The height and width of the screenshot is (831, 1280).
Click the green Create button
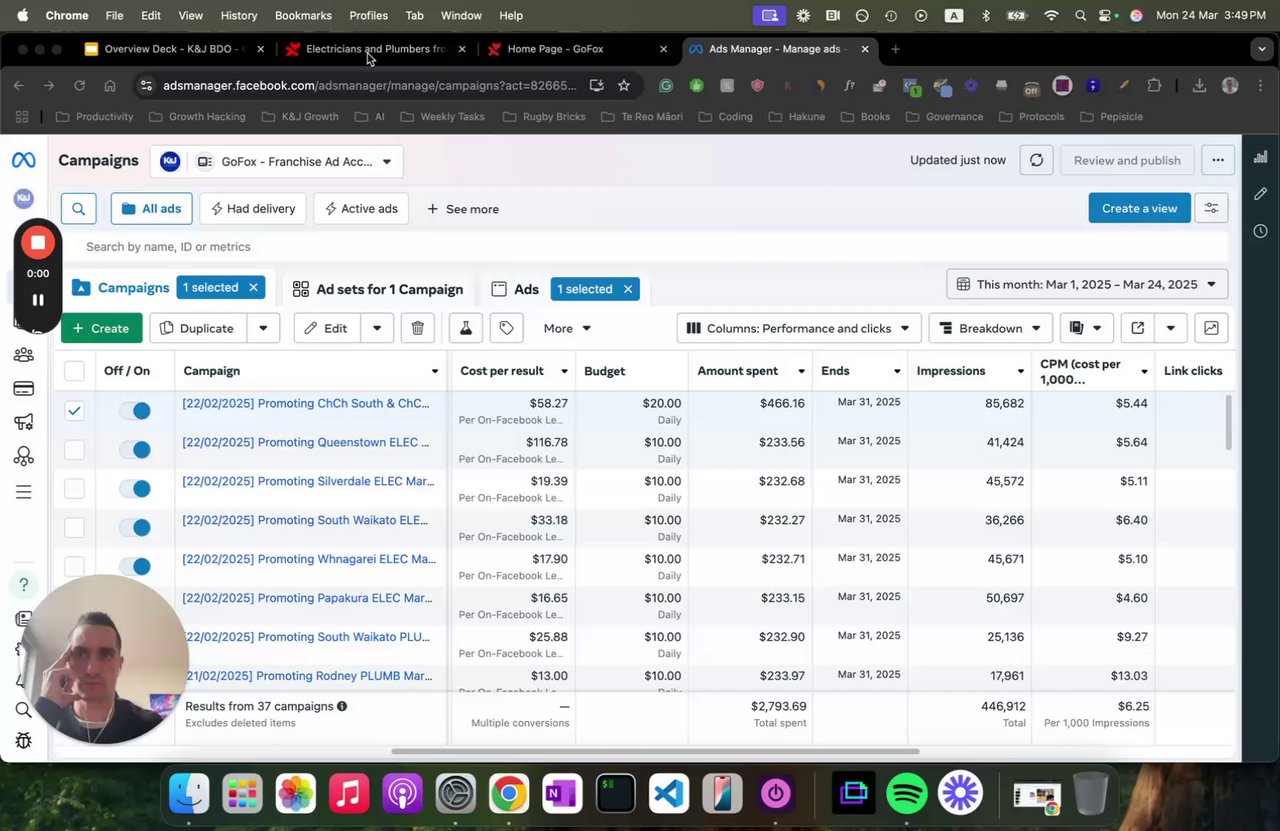click(100, 328)
